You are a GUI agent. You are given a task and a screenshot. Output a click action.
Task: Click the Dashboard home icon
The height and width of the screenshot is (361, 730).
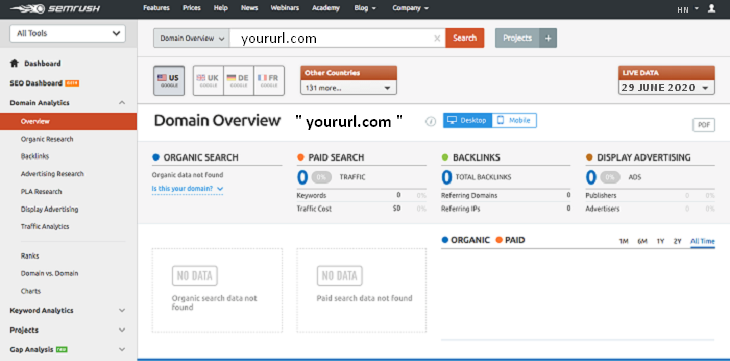(14, 63)
